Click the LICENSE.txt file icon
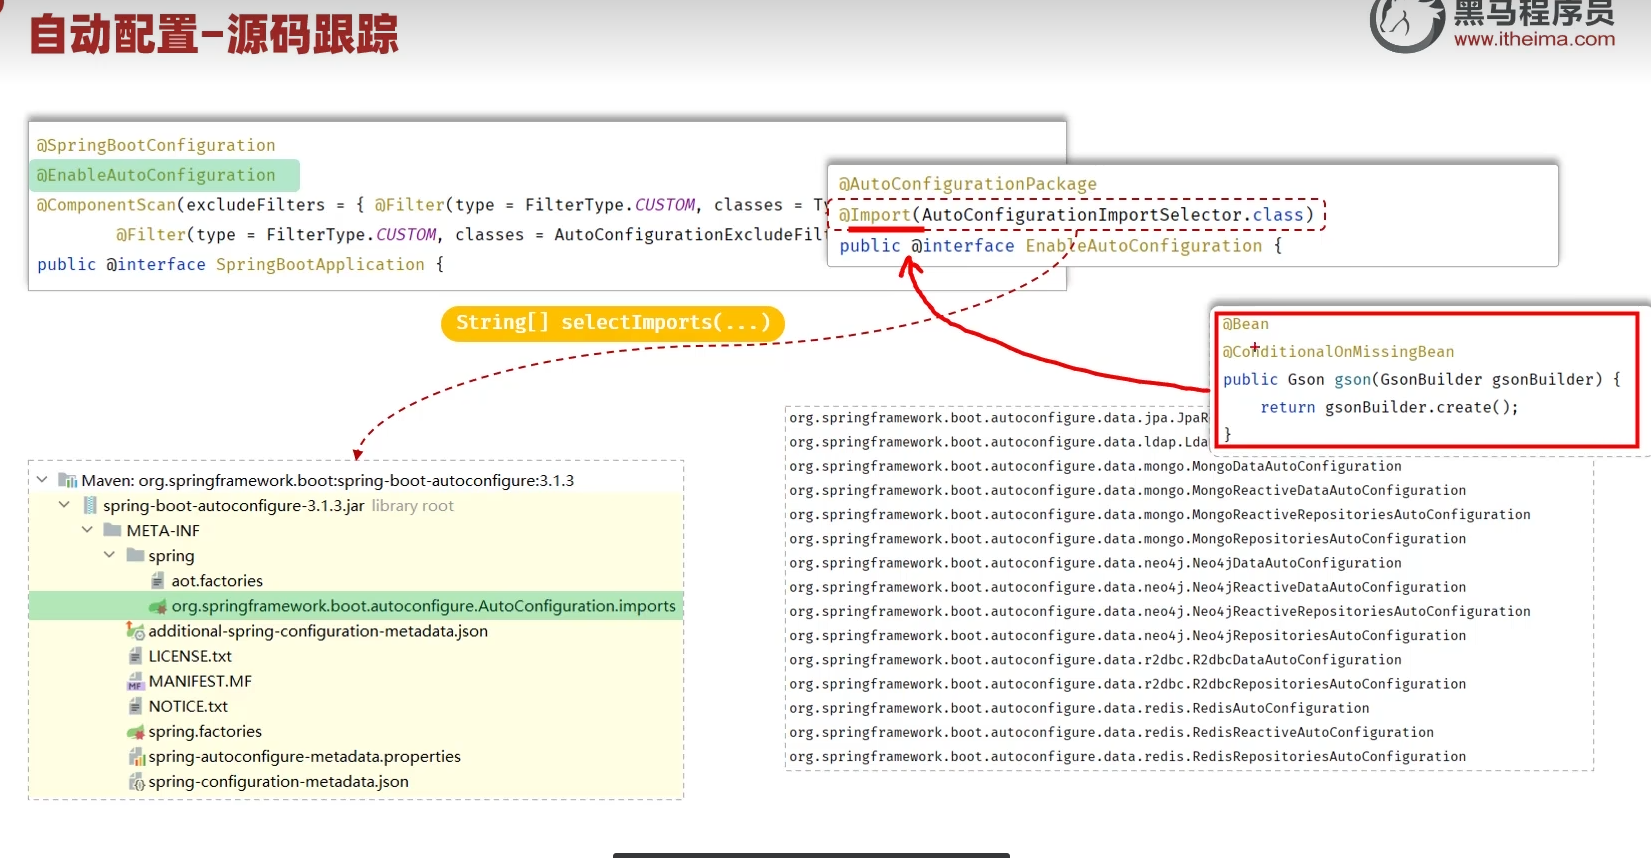The width and height of the screenshot is (1651, 858). tap(136, 656)
